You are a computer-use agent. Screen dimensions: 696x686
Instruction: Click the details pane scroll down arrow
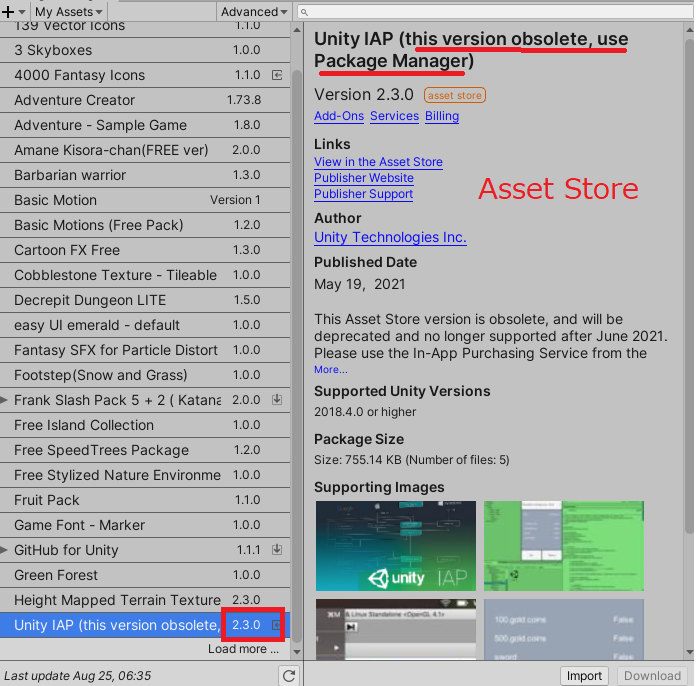coord(689,652)
